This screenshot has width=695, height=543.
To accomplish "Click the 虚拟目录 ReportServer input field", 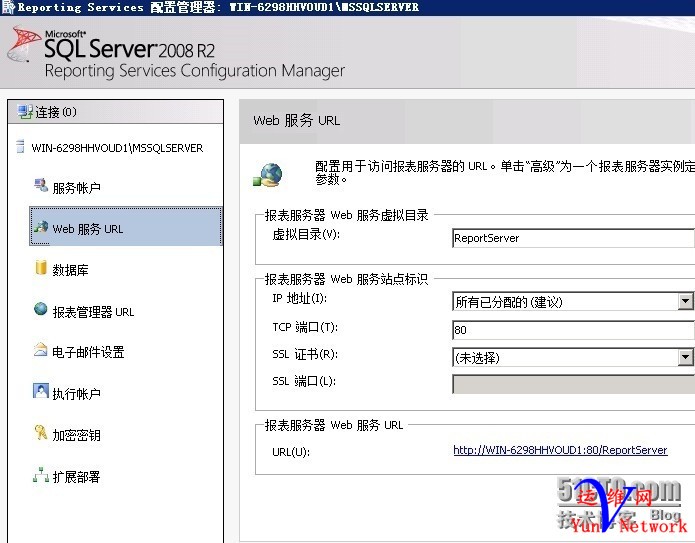I will tap(573, 238).
